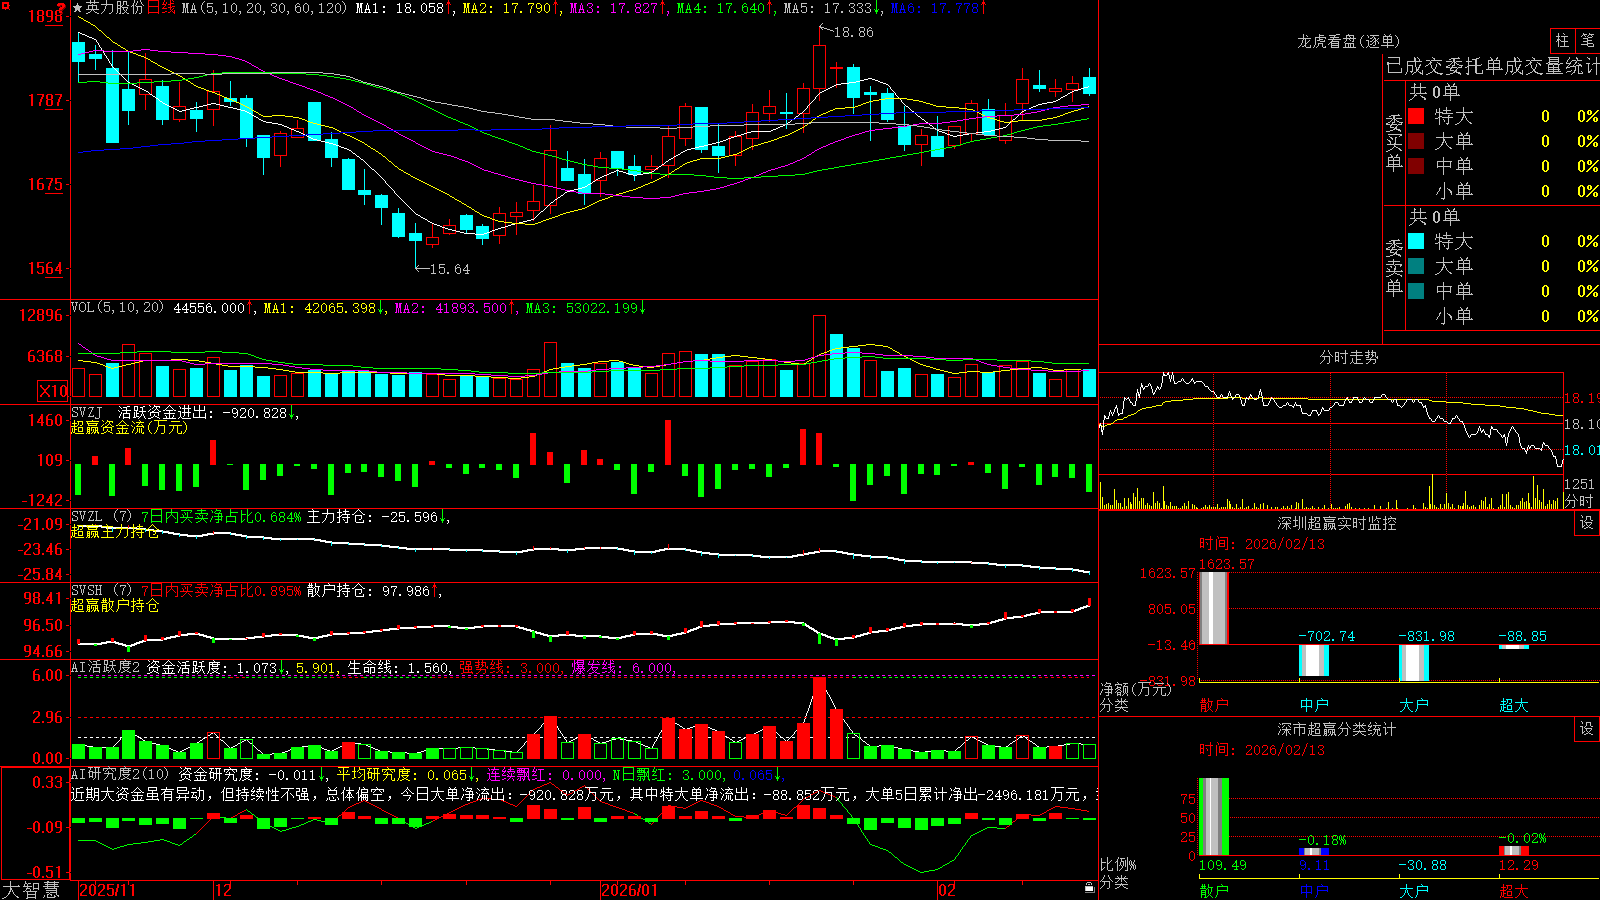Screen dimensions: 1600x900
Task: Click the lock icon at chart bottom right
Action: [1089, 888]
